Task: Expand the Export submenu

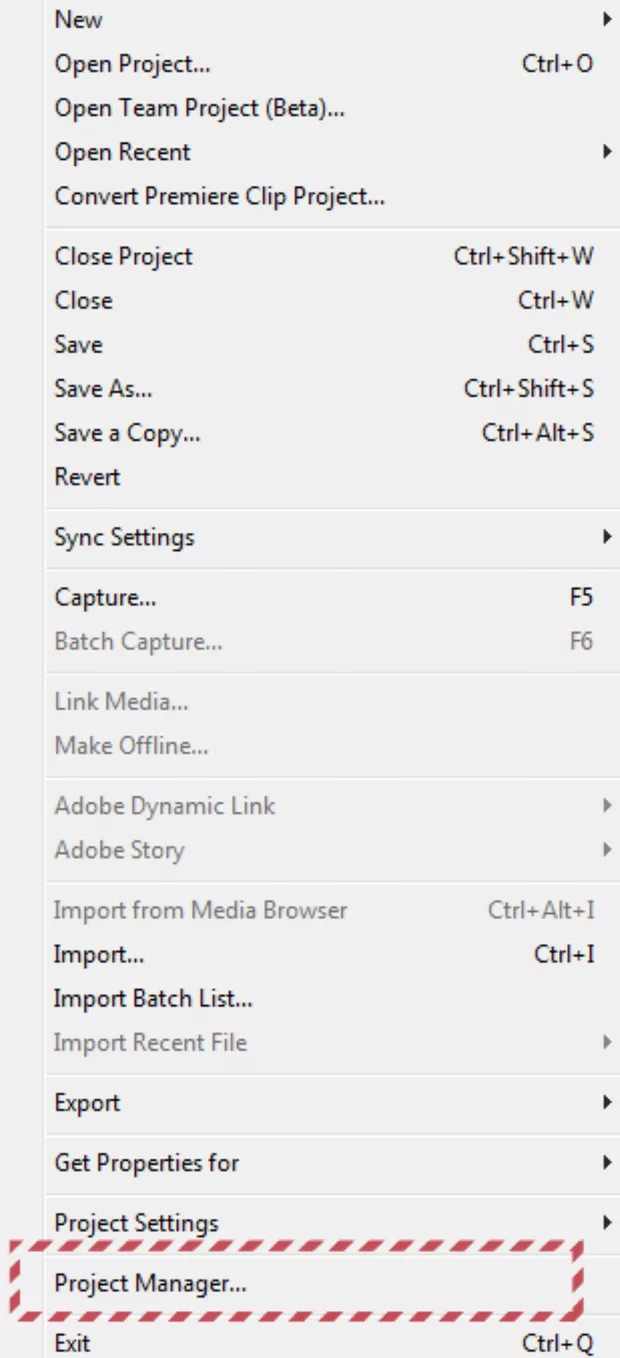Action: 88,1103
